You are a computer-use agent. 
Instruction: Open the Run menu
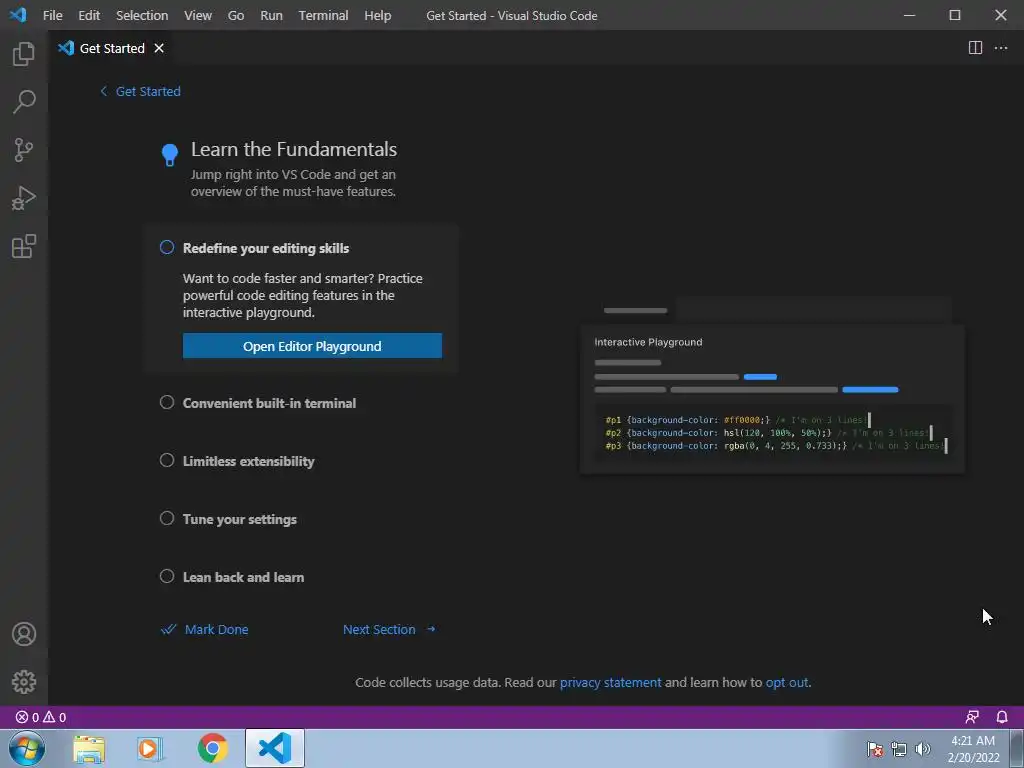click(x=271, y=15)
